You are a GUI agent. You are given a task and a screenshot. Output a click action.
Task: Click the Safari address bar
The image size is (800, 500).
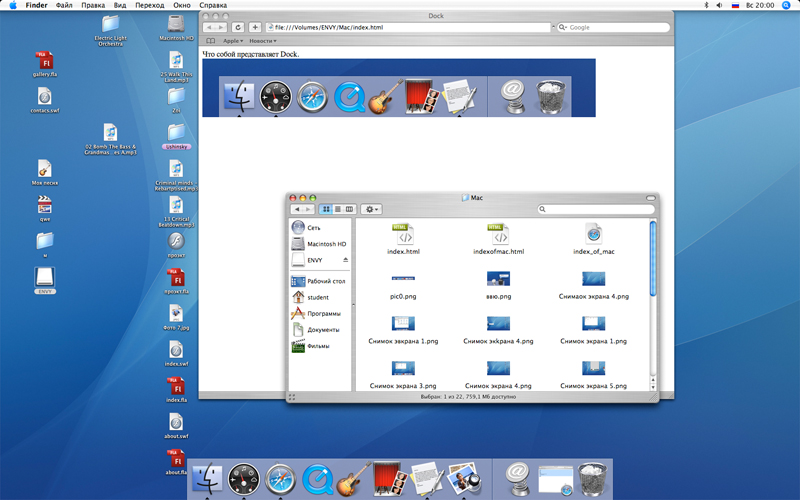tap(408, 28)
